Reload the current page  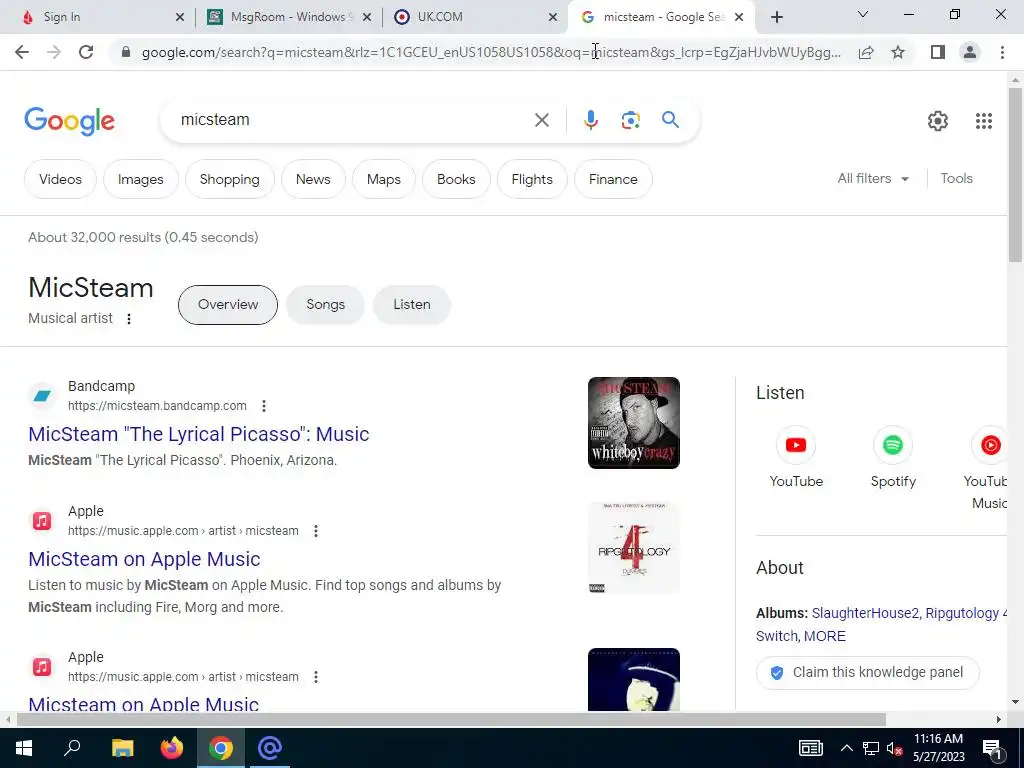[x=86, y=52]
